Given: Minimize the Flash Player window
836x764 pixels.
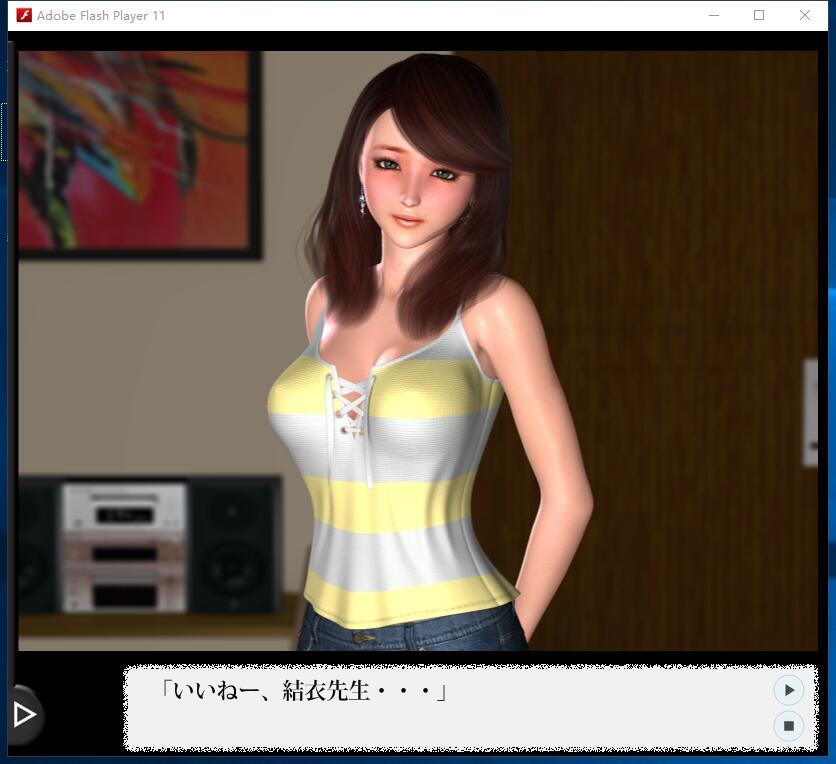Looking at the screenshot, I should [x=714, y=15].
